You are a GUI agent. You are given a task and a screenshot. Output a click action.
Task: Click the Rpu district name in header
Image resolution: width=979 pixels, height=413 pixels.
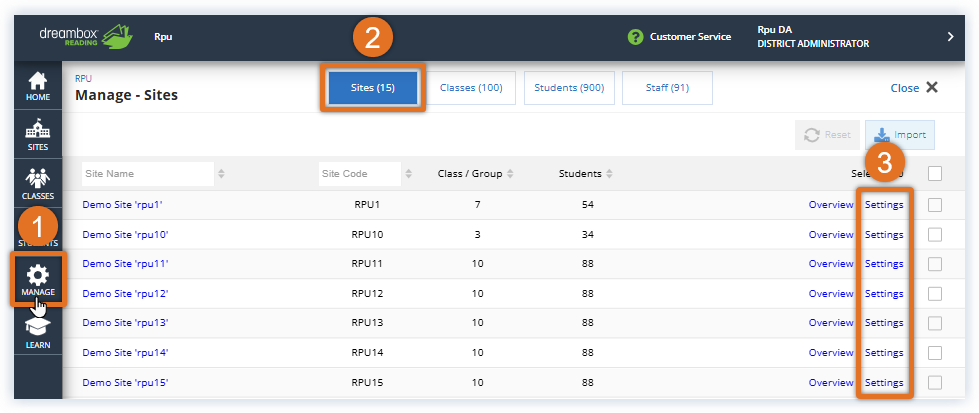[x=163, y=37]
